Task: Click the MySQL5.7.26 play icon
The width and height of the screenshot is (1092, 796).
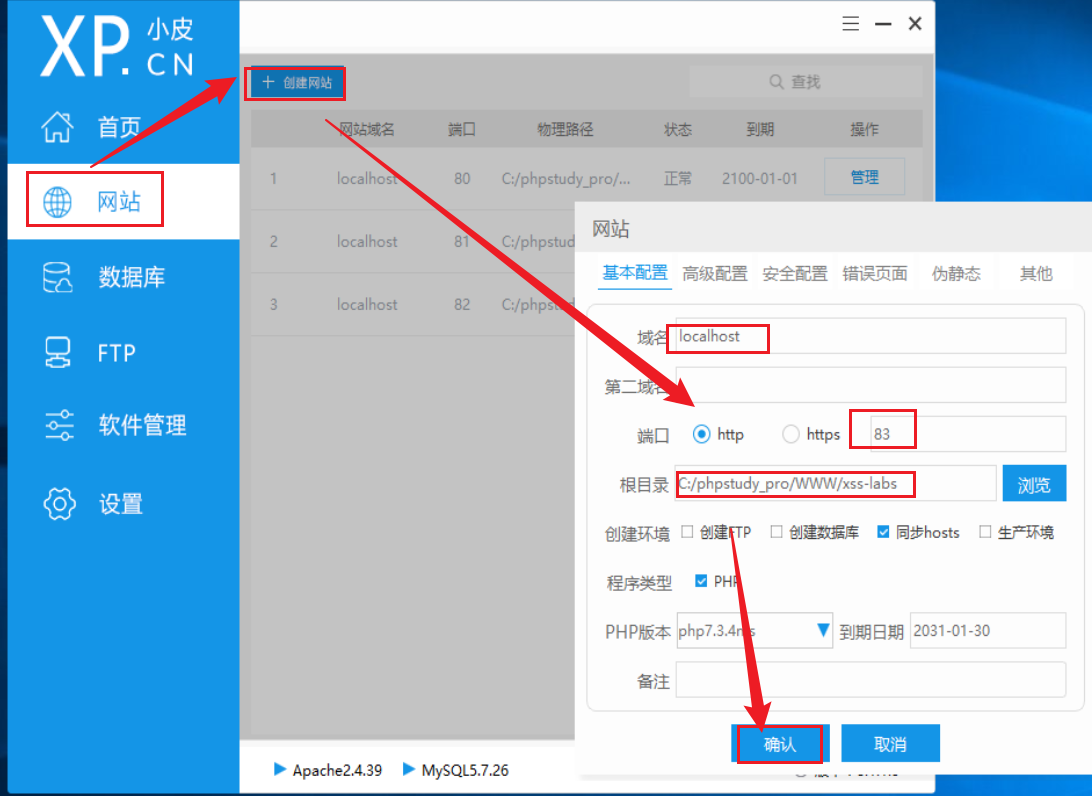Action: 409,769
